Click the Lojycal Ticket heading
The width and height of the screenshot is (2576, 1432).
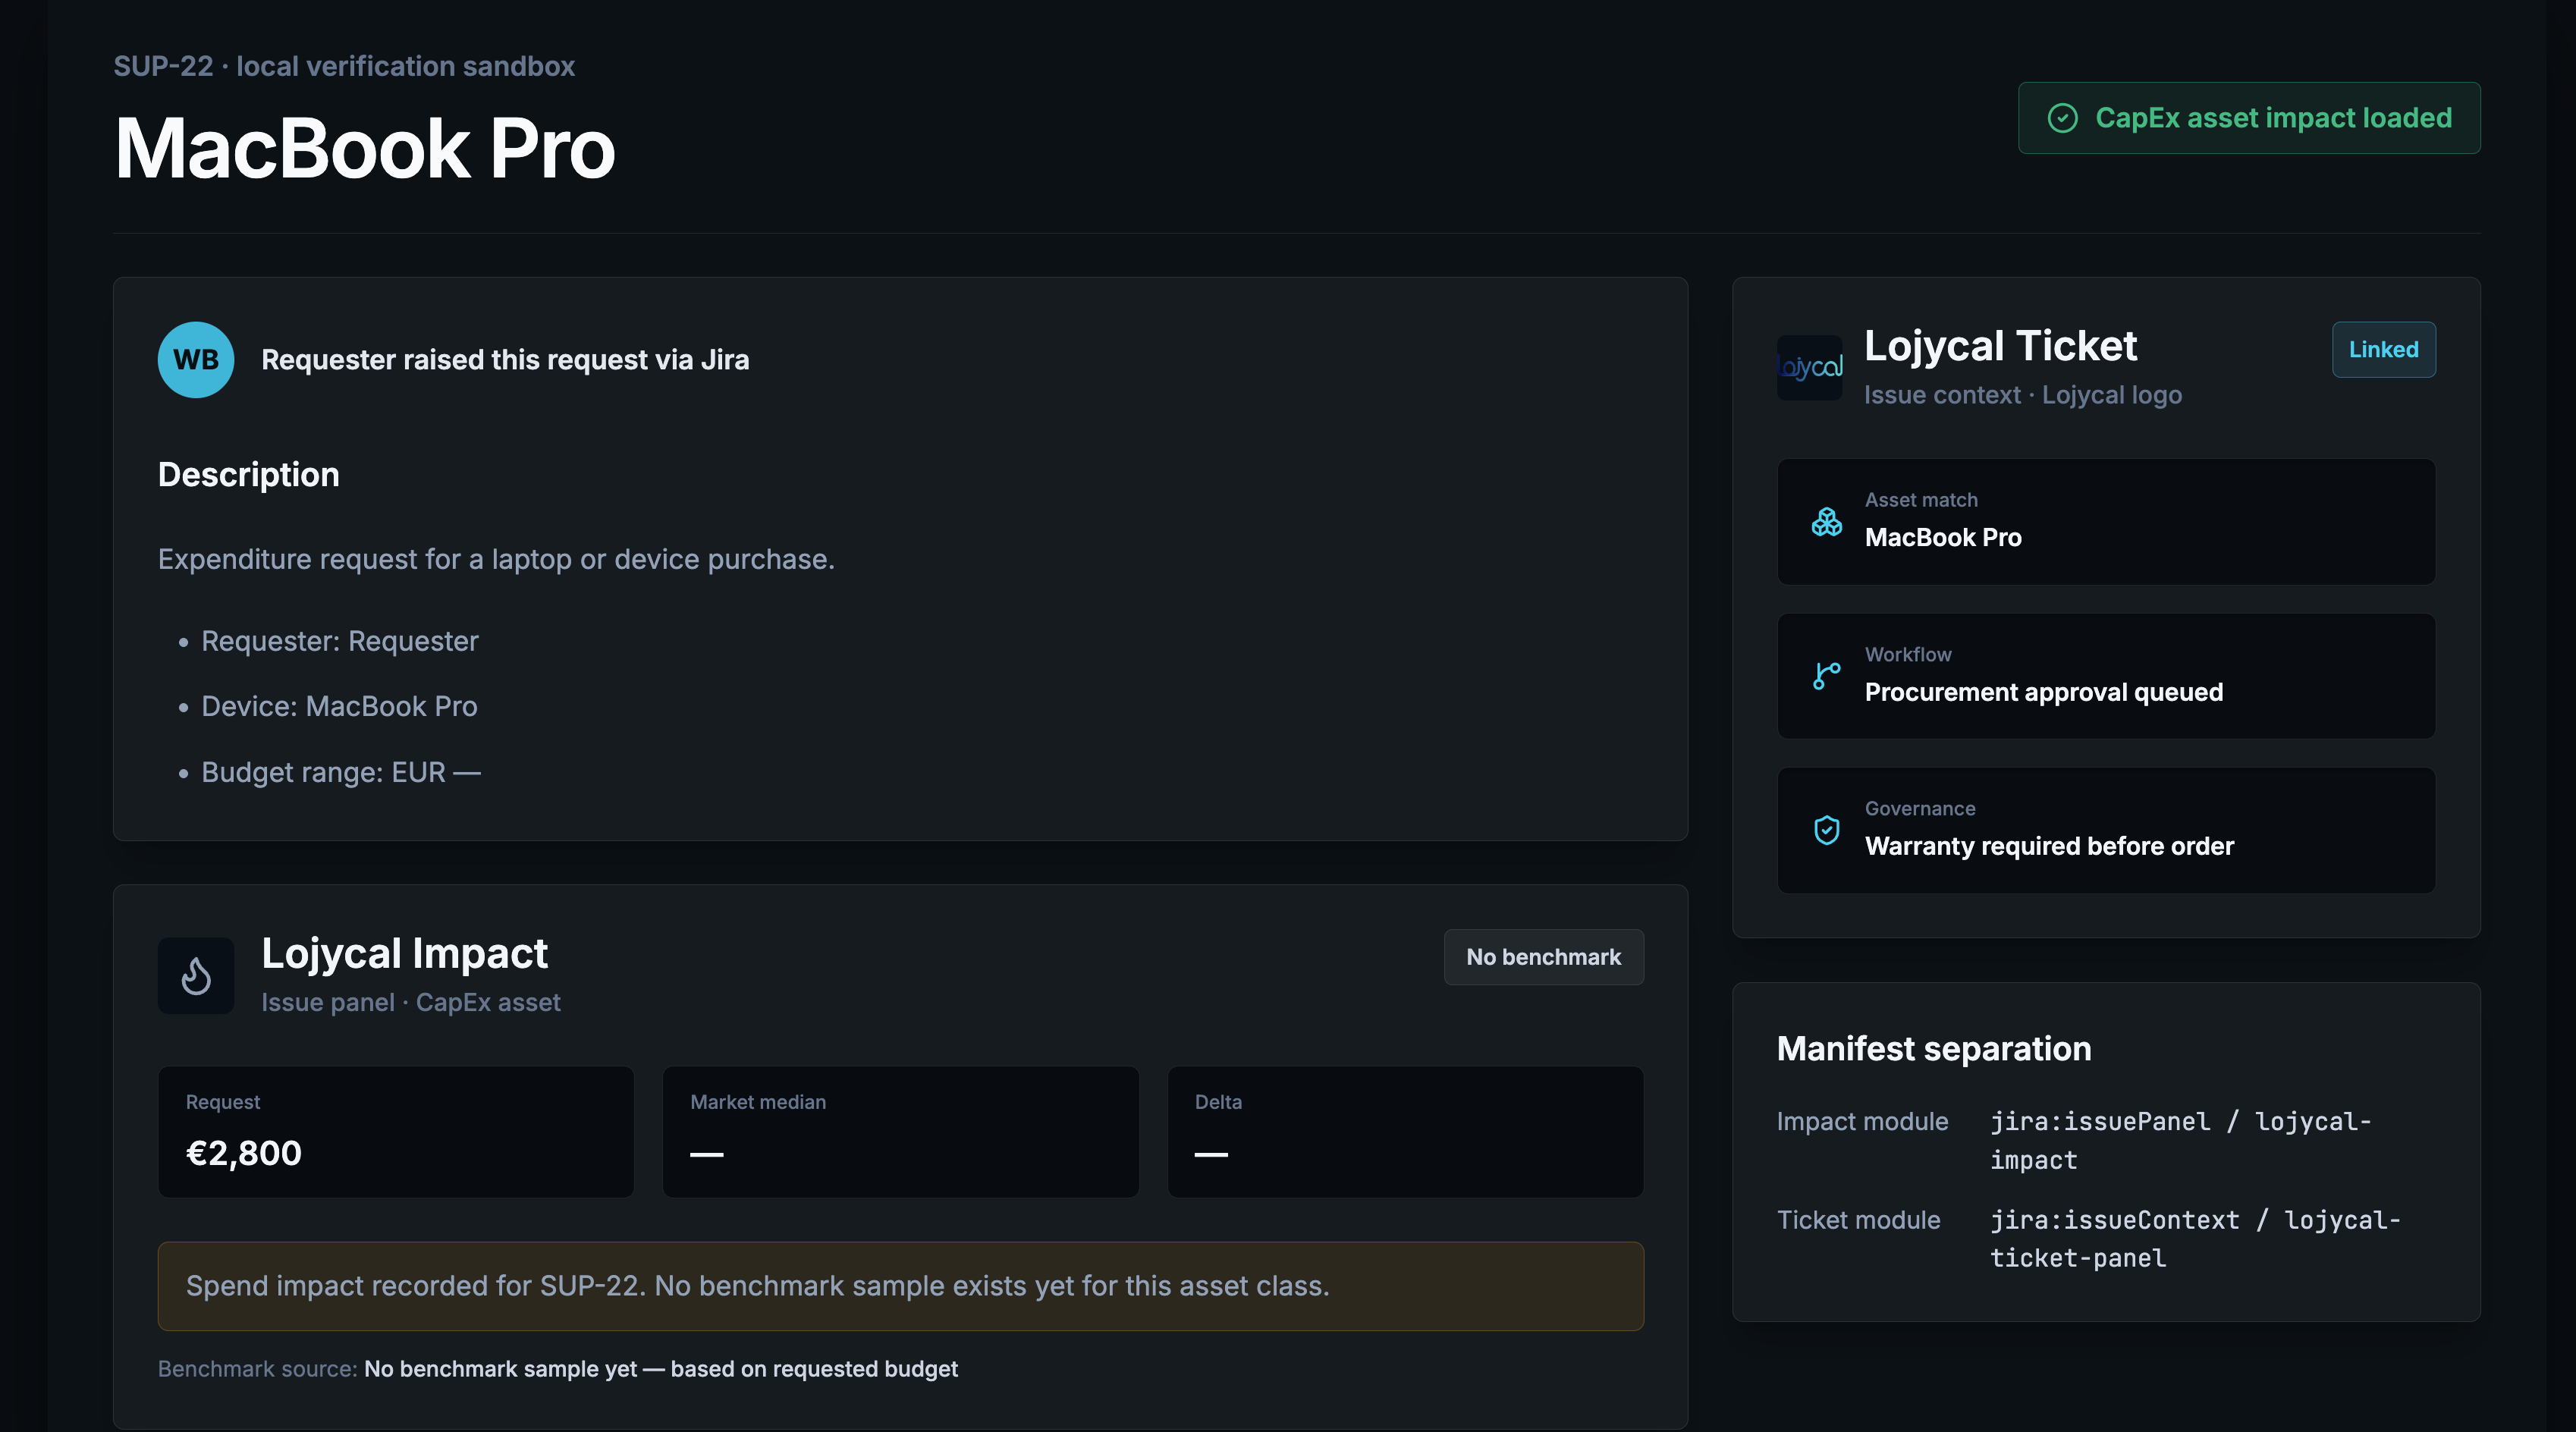pyautogui.click(x=2000, y=346)
